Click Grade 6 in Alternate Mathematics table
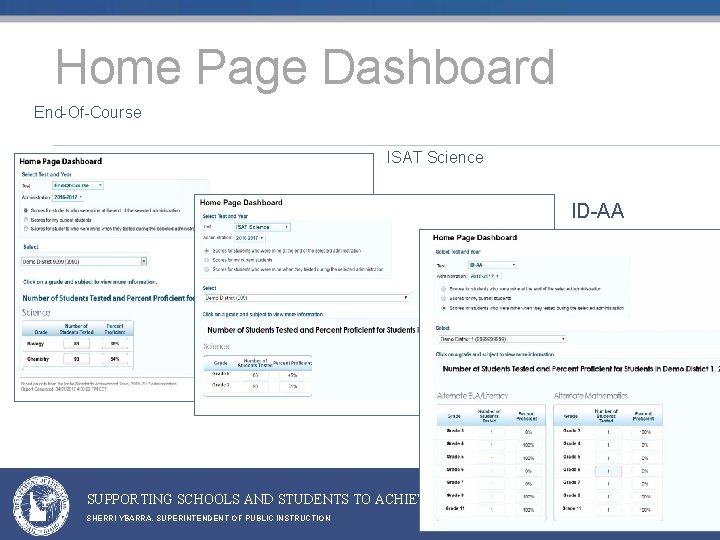 (x=572, y=470)
